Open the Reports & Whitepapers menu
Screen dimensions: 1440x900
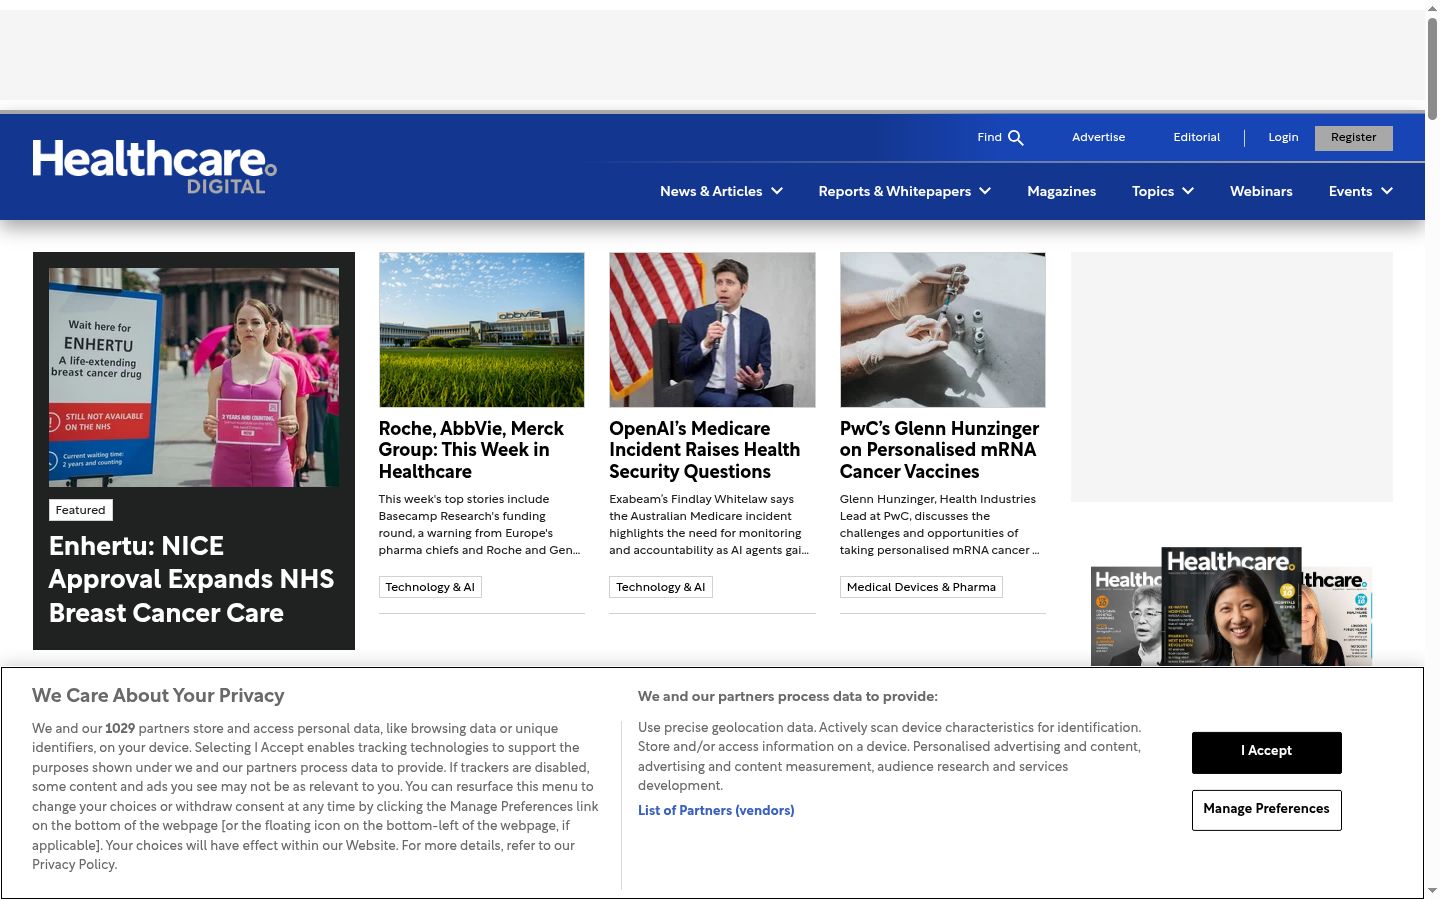(x=895, y=191)
